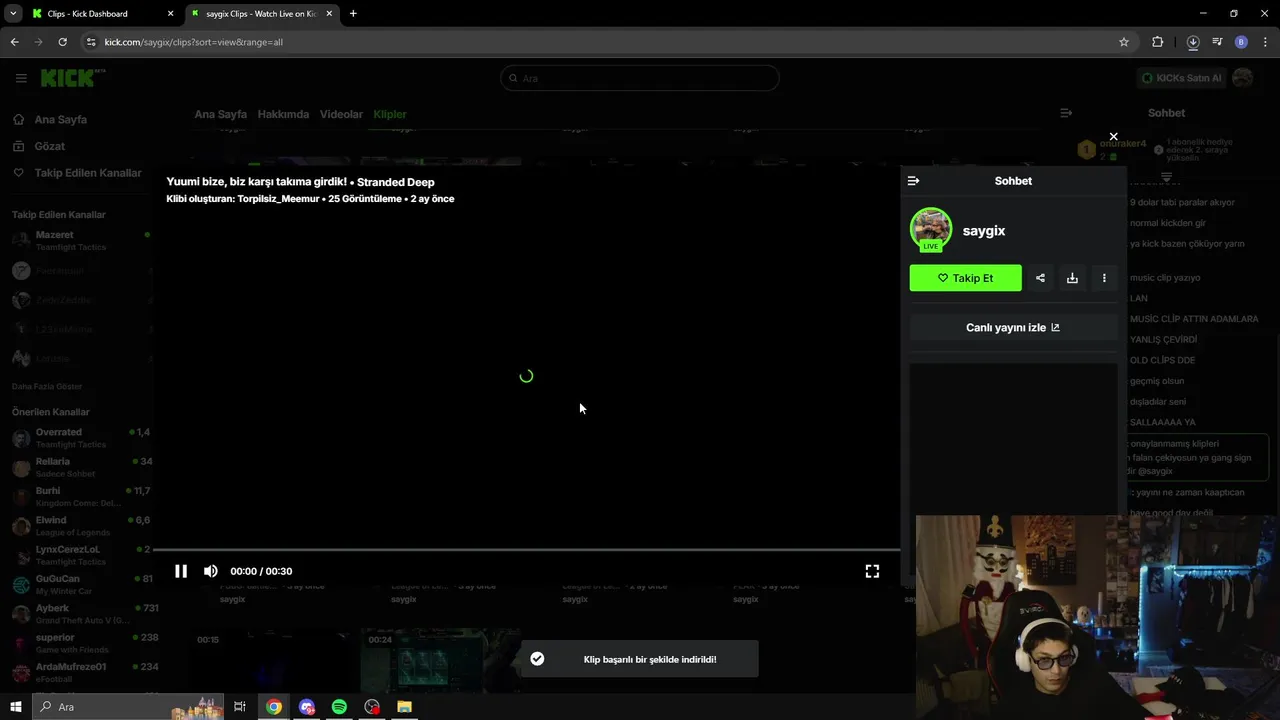This screenshot has width=1280, height=720.
Task: Open the Windows Start menu
Action: pos(15,707)
